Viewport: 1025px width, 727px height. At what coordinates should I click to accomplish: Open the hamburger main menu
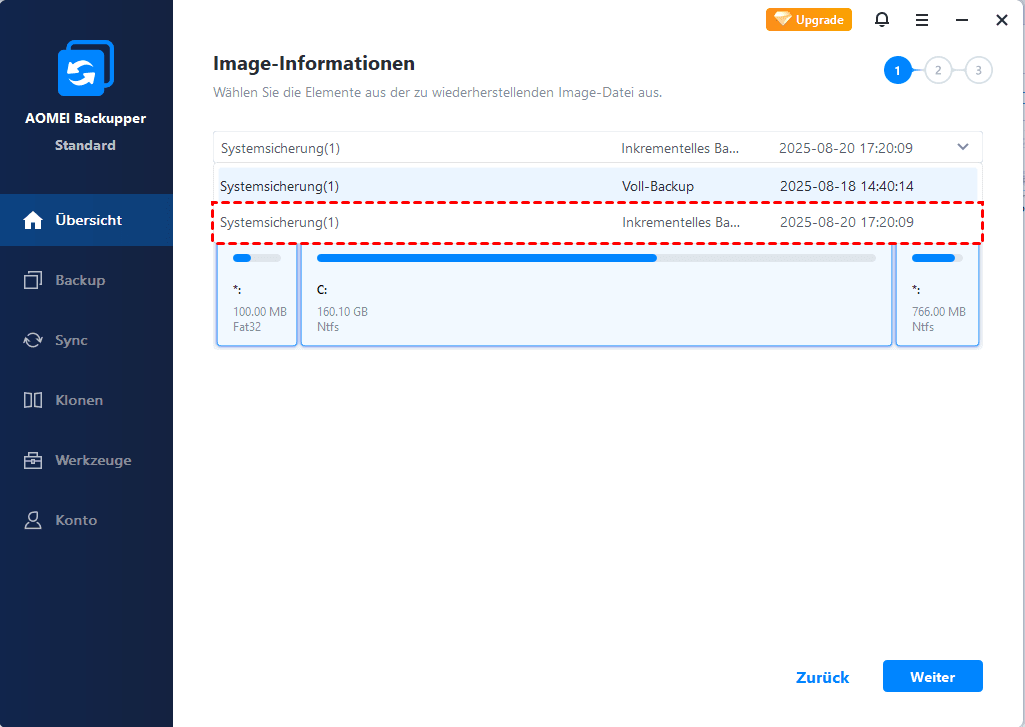(922, 20)
